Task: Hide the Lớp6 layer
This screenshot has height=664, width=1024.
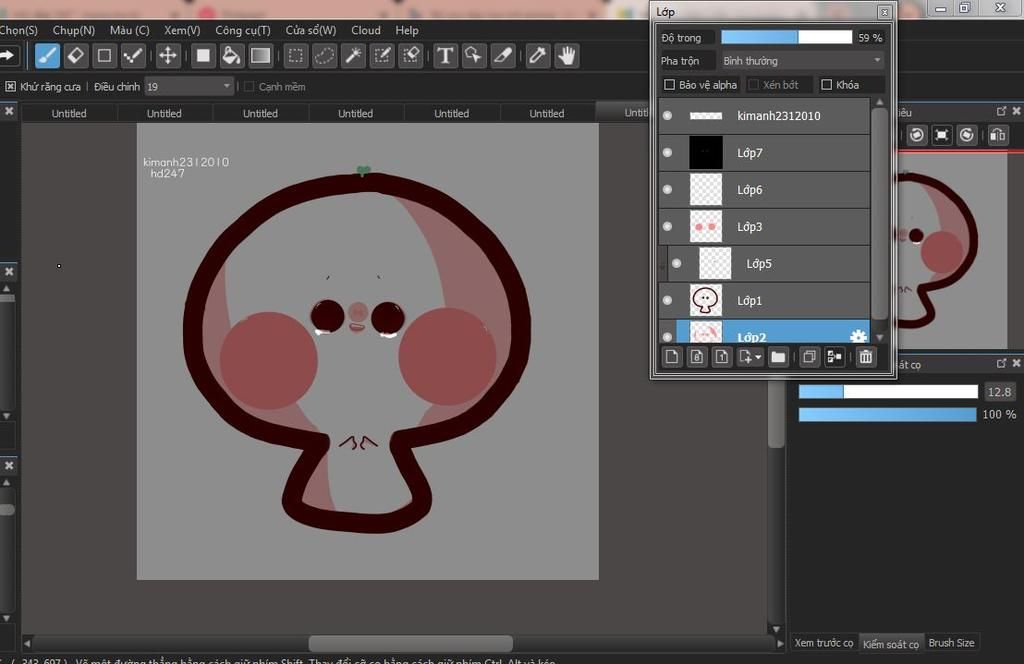Action: (667, 189)
